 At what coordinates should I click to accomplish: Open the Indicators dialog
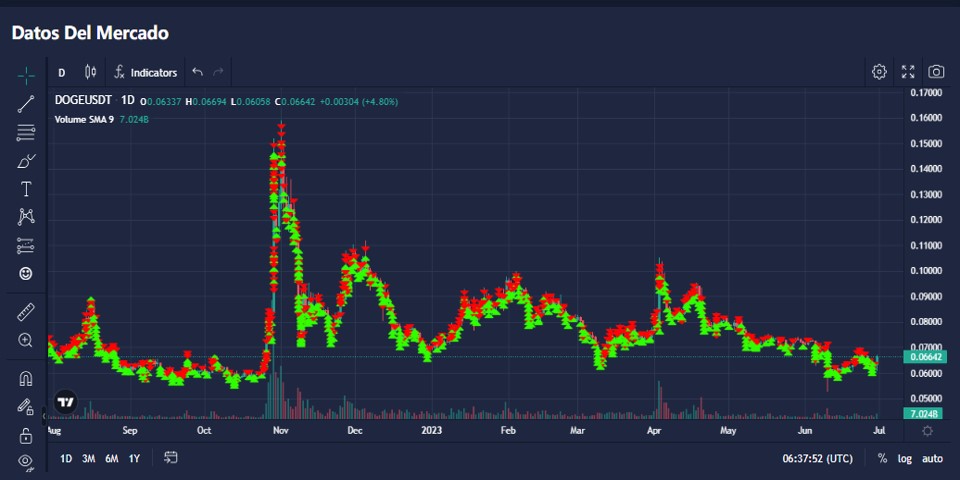(146, 72)
